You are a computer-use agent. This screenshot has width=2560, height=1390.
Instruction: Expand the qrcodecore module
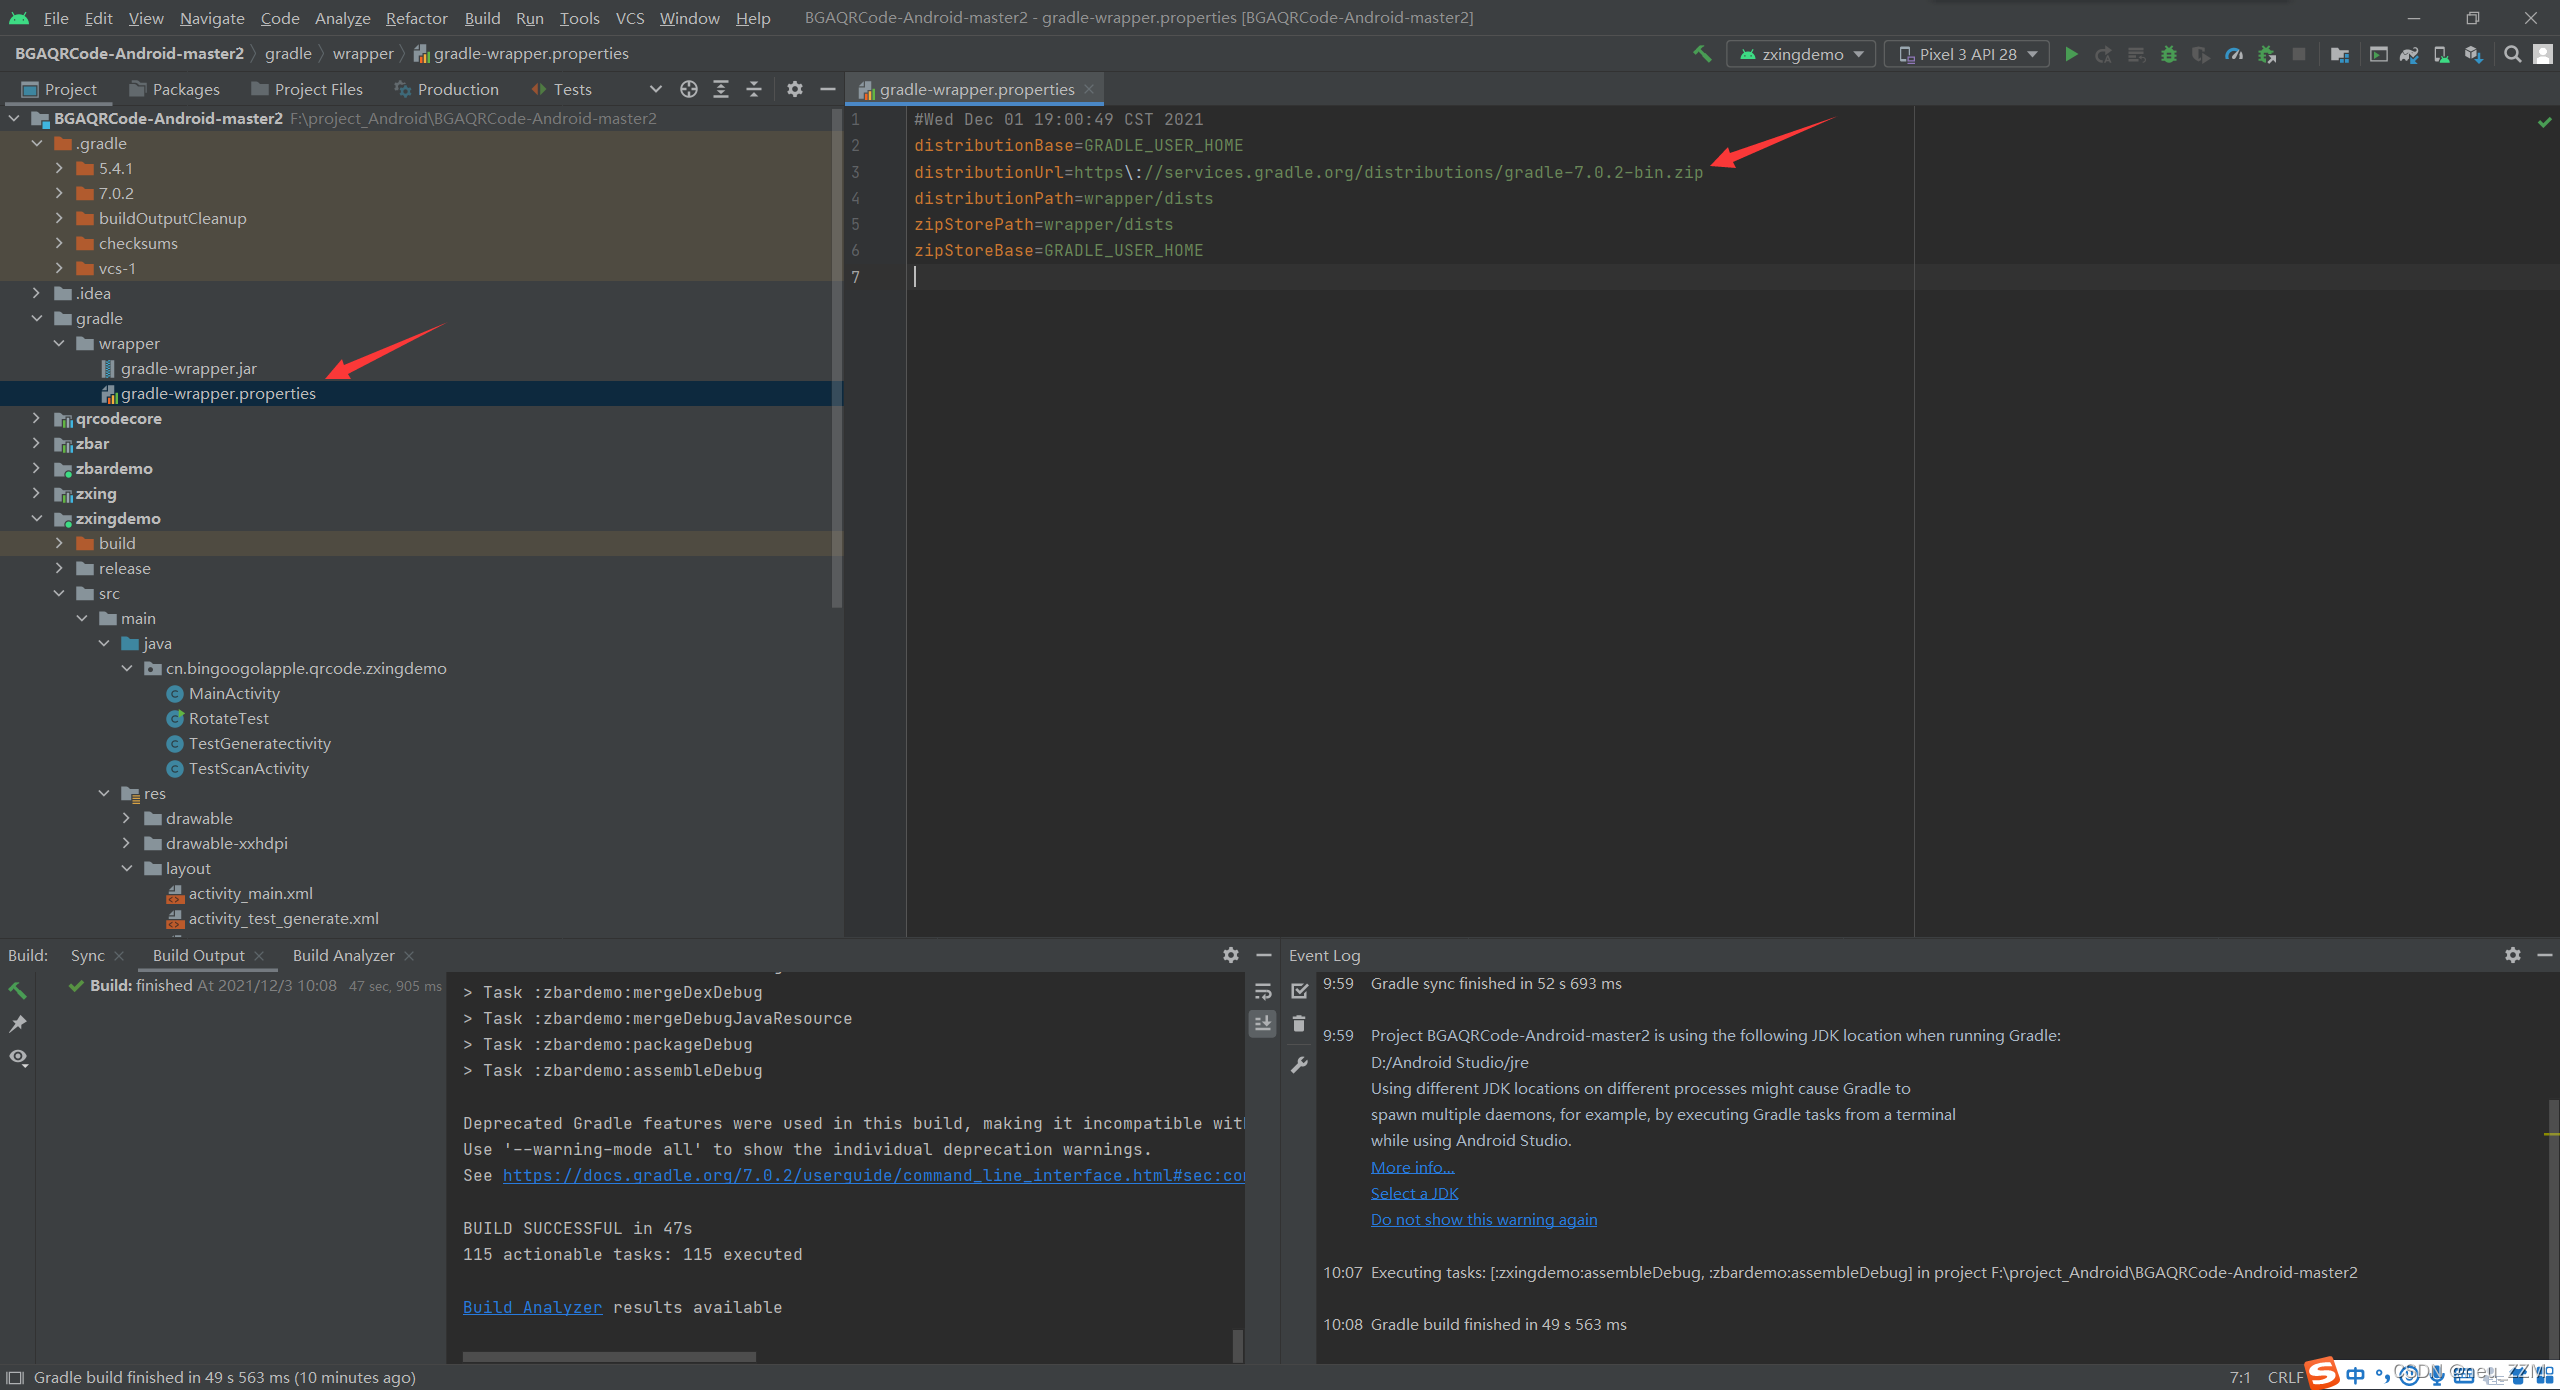click(37, 418)
